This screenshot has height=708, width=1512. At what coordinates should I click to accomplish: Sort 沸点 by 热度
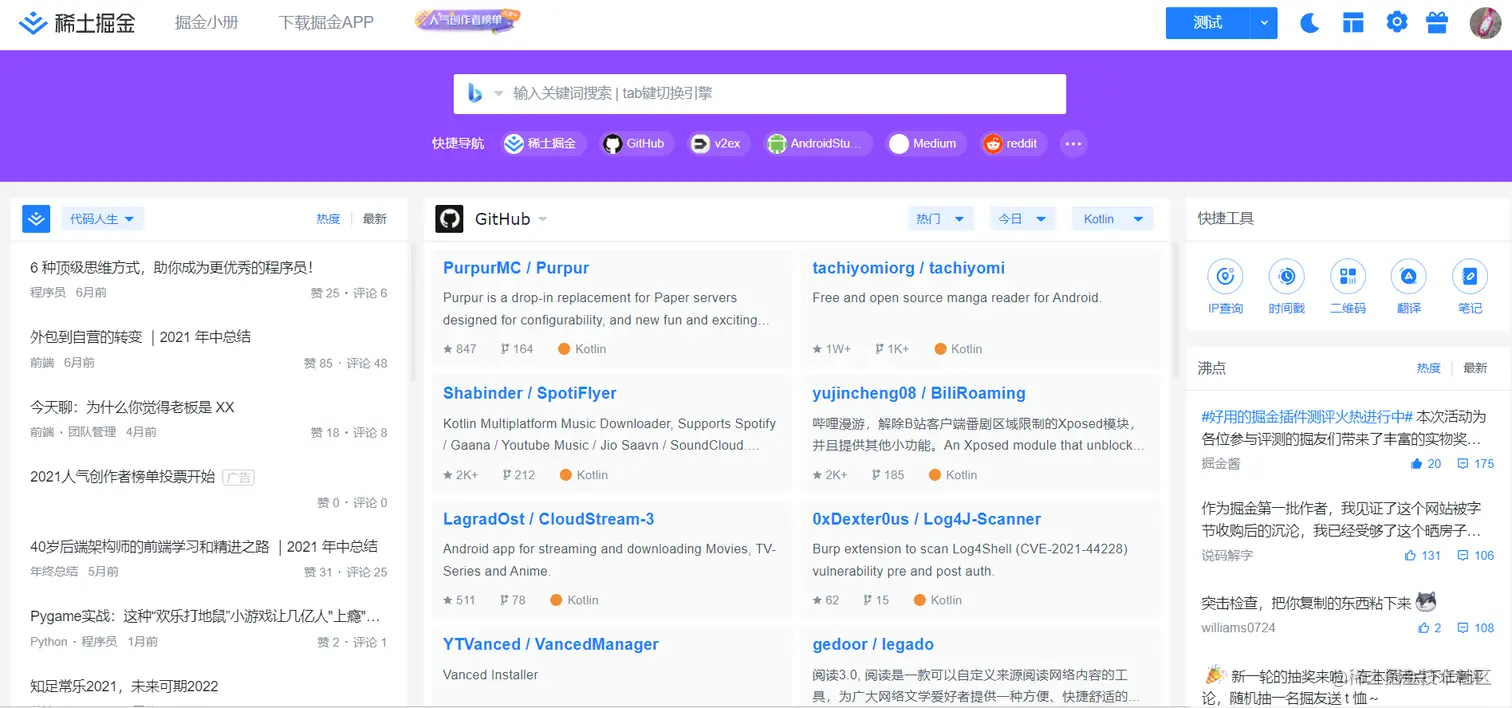click(1429, 368)
